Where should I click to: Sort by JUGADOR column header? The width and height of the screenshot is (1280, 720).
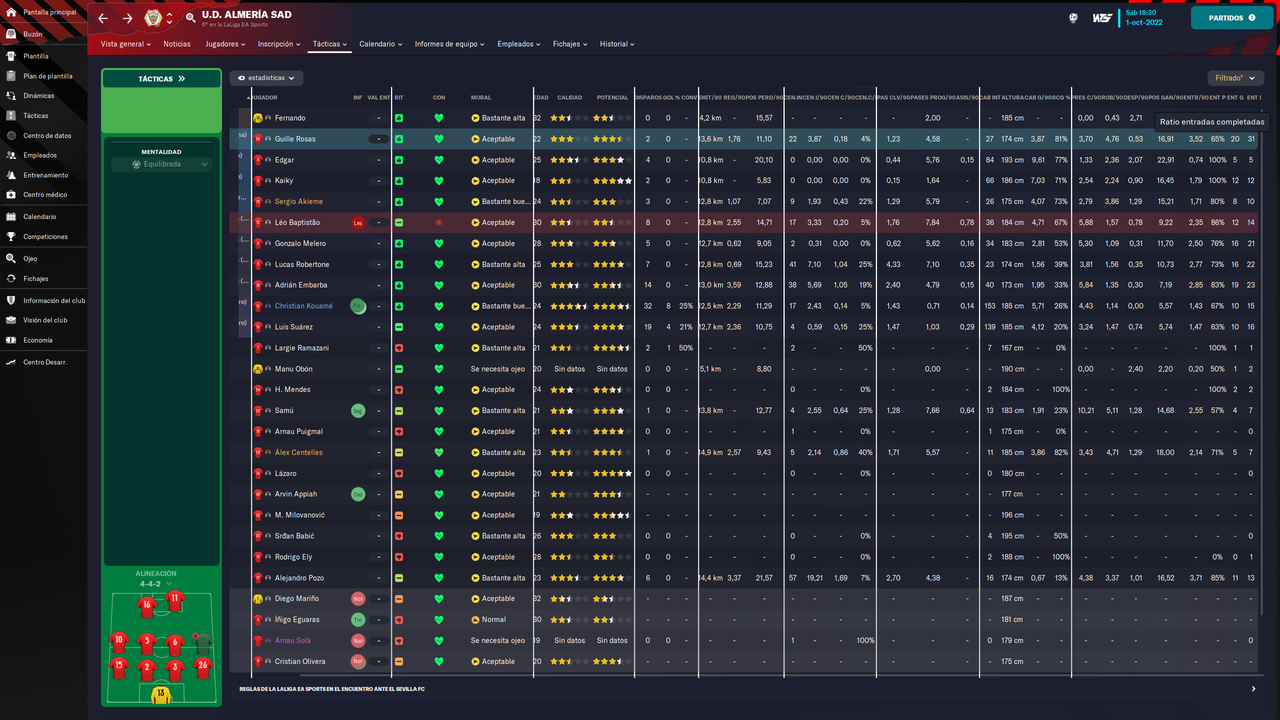coord(265,98)
